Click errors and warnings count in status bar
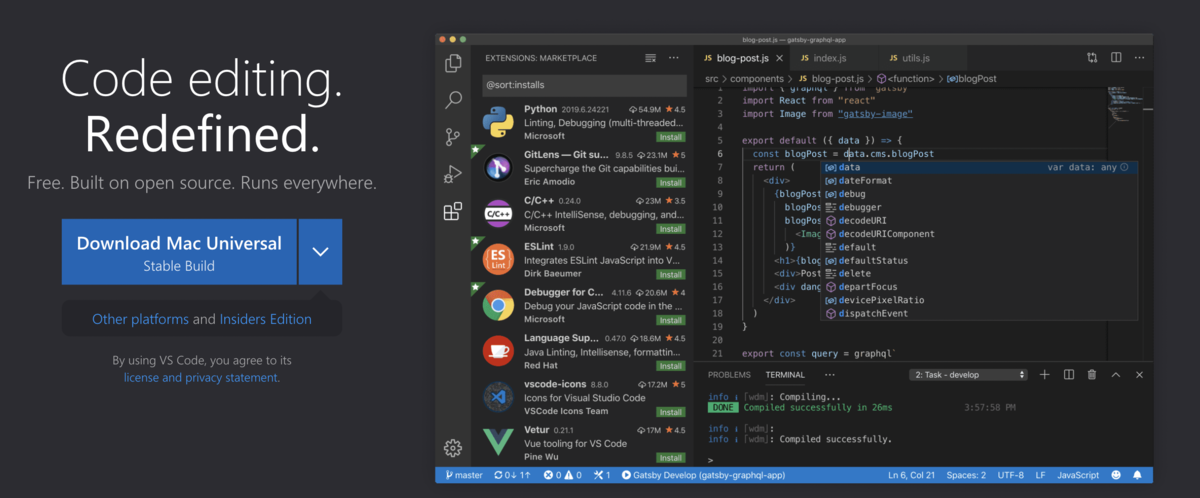Screen dimensions: 1200x498 (x=562, y=475)
